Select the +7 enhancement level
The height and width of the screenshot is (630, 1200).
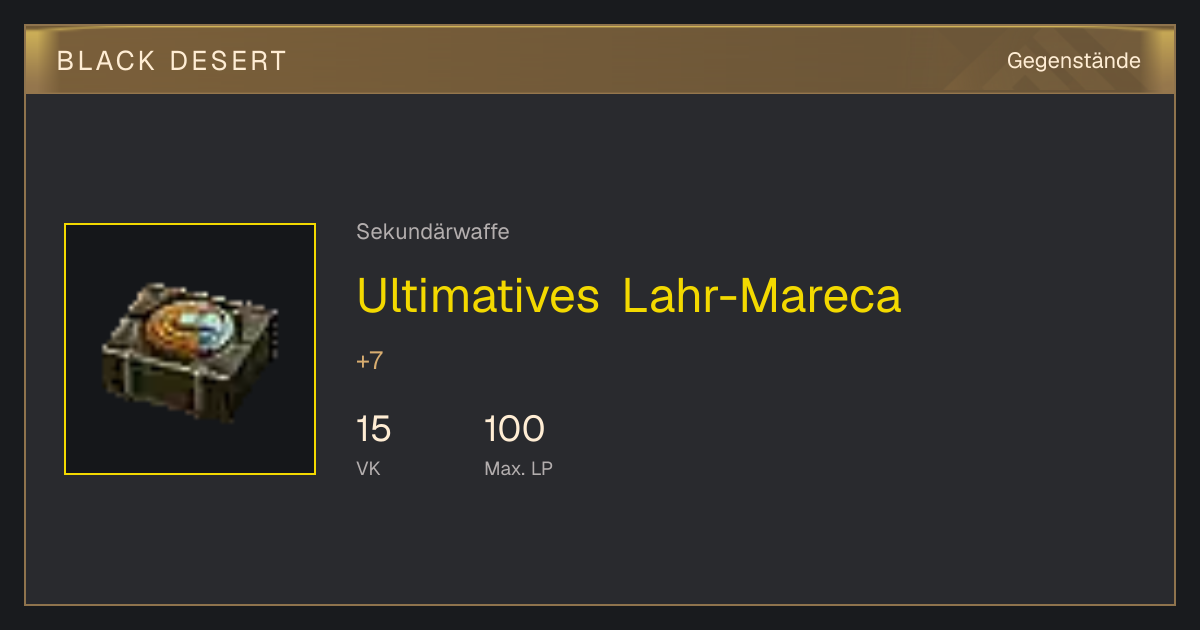coord(369,361)
